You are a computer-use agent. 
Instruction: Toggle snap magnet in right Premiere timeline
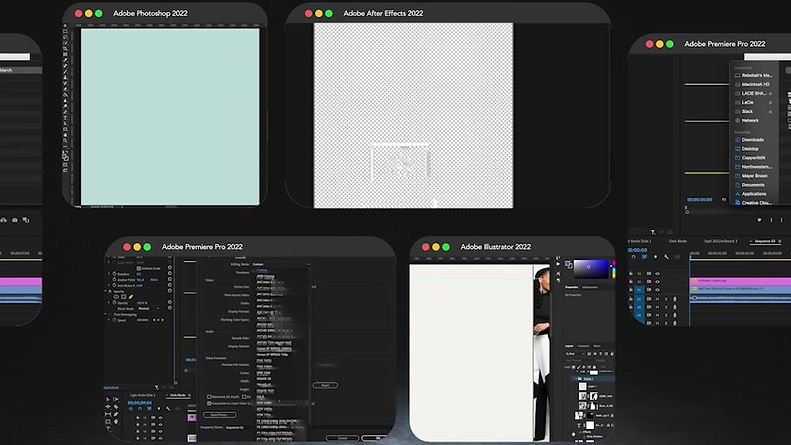tap(634, 257)
